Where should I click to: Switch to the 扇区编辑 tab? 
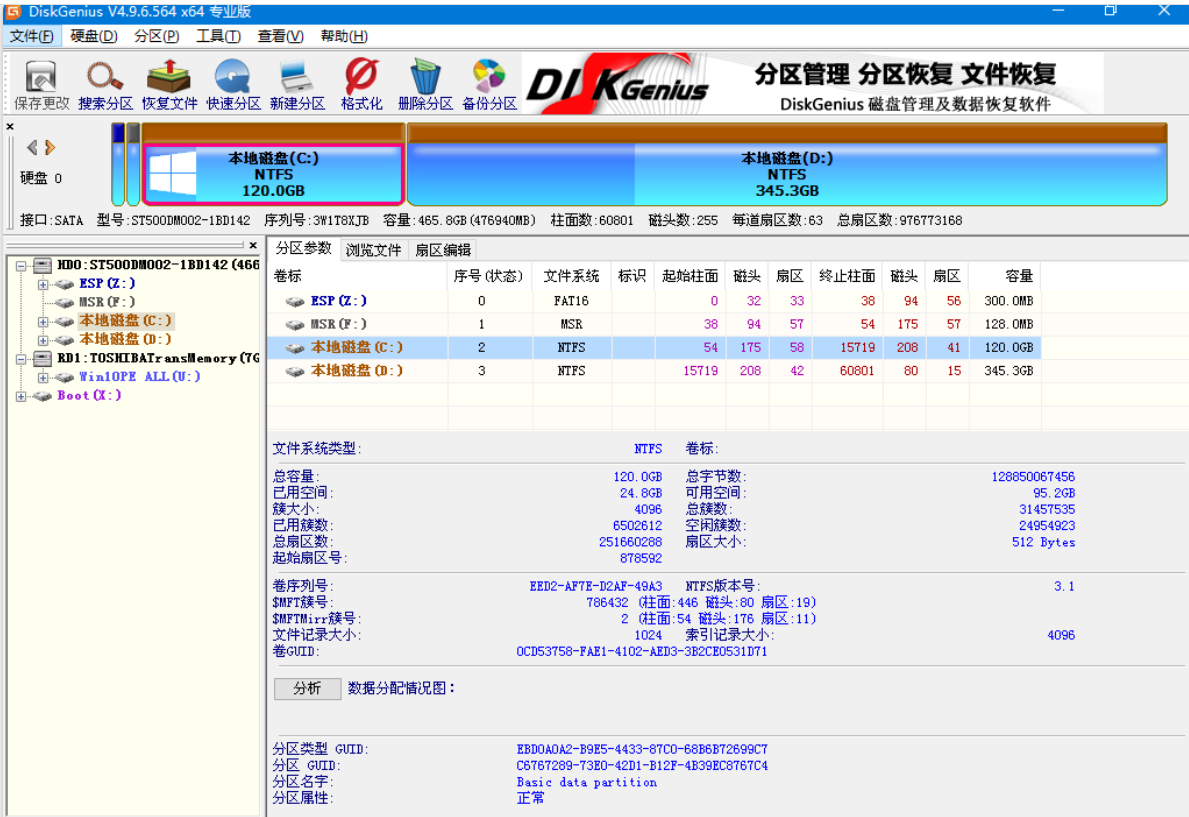pyautogui.click(x=442, y=250)
